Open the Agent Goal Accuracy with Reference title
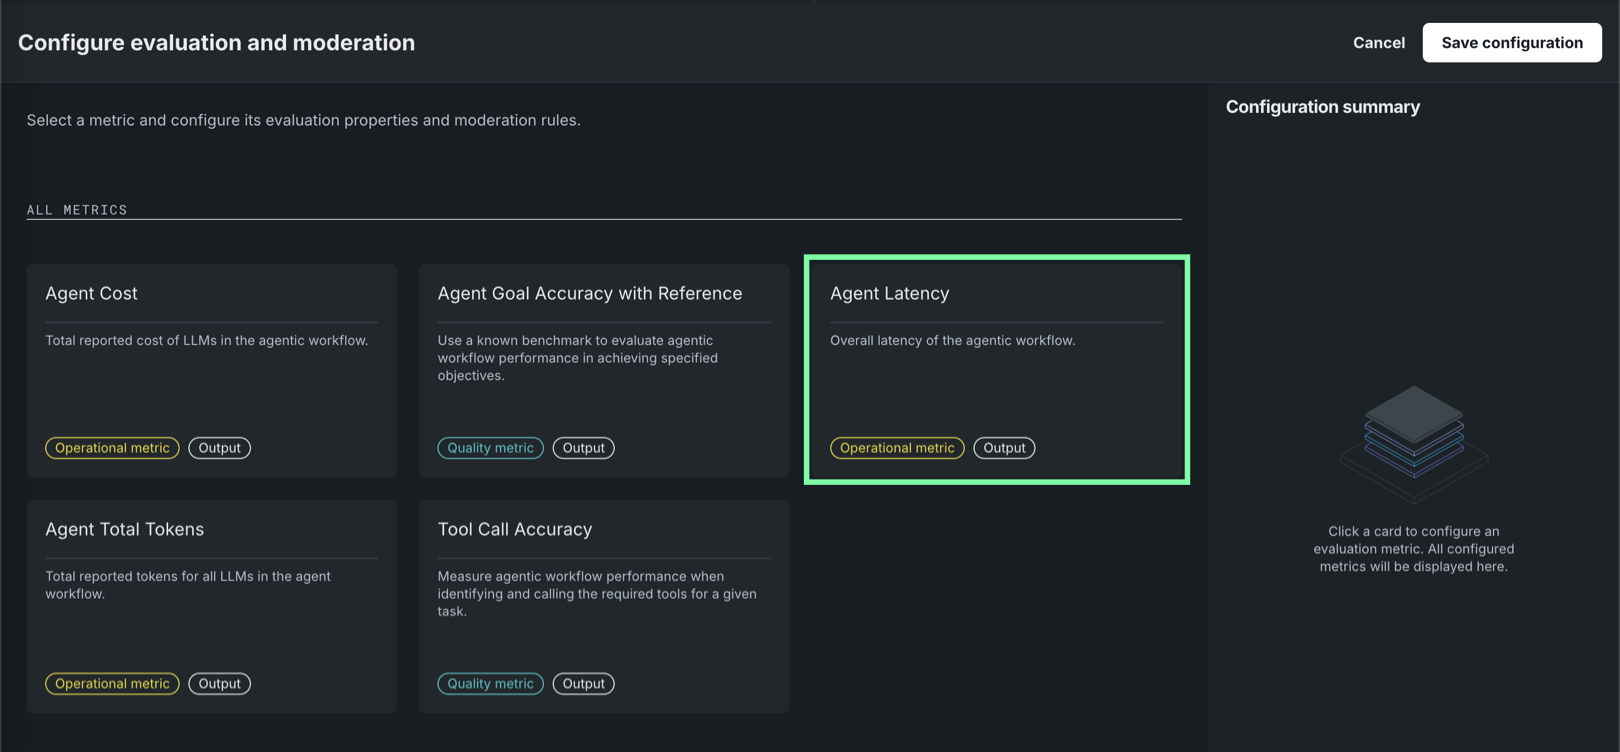 (589, 293)
